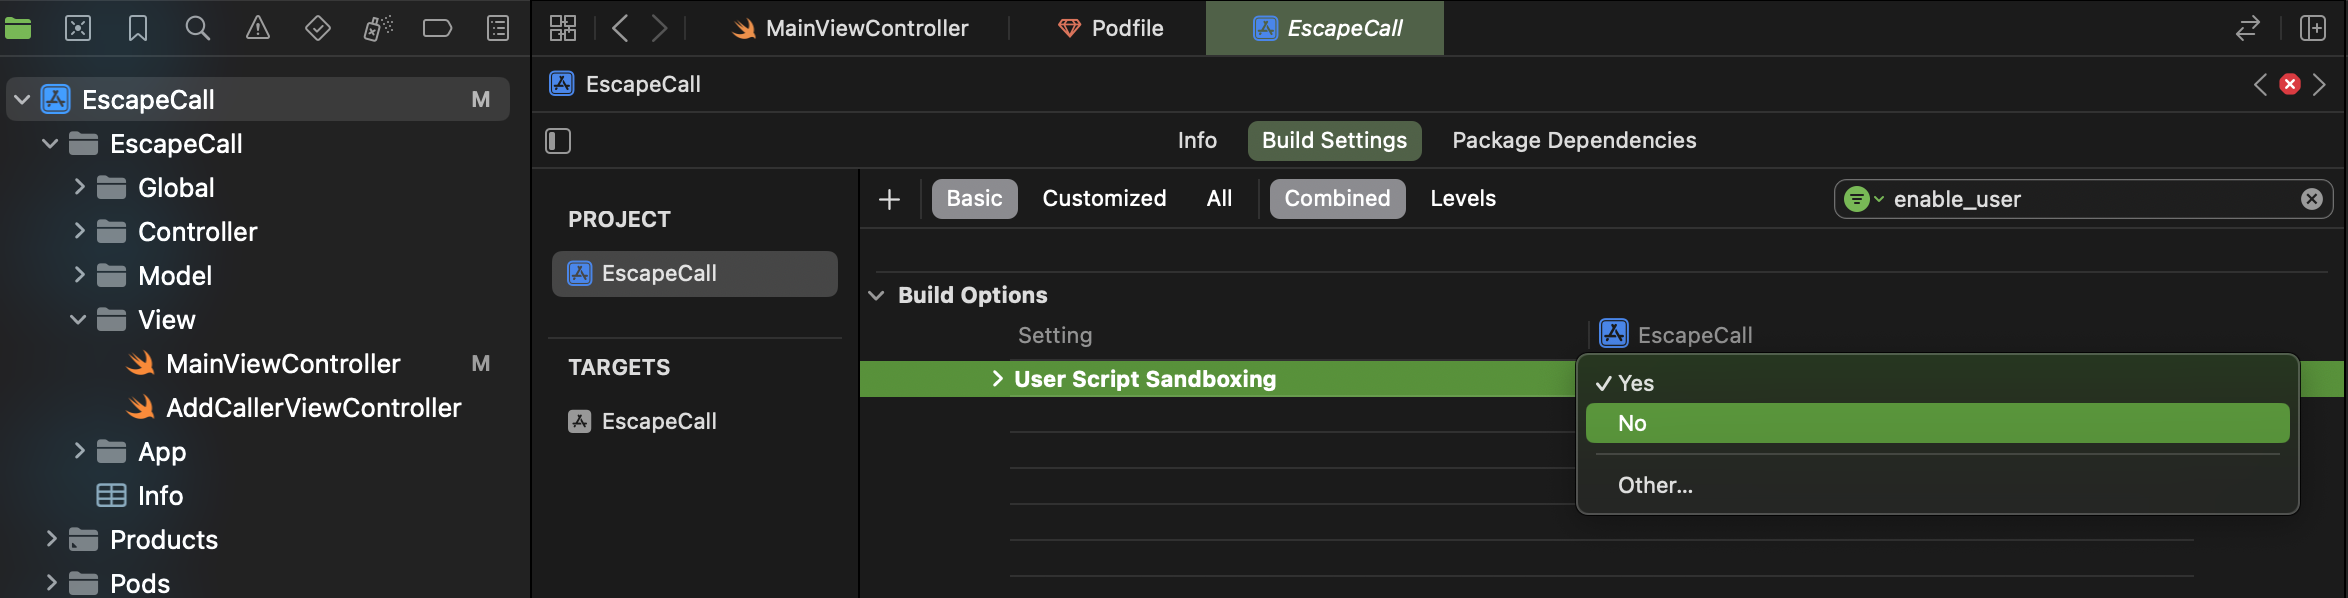
Task: Open the issue navigator warning icon
Action: point(258,28)
